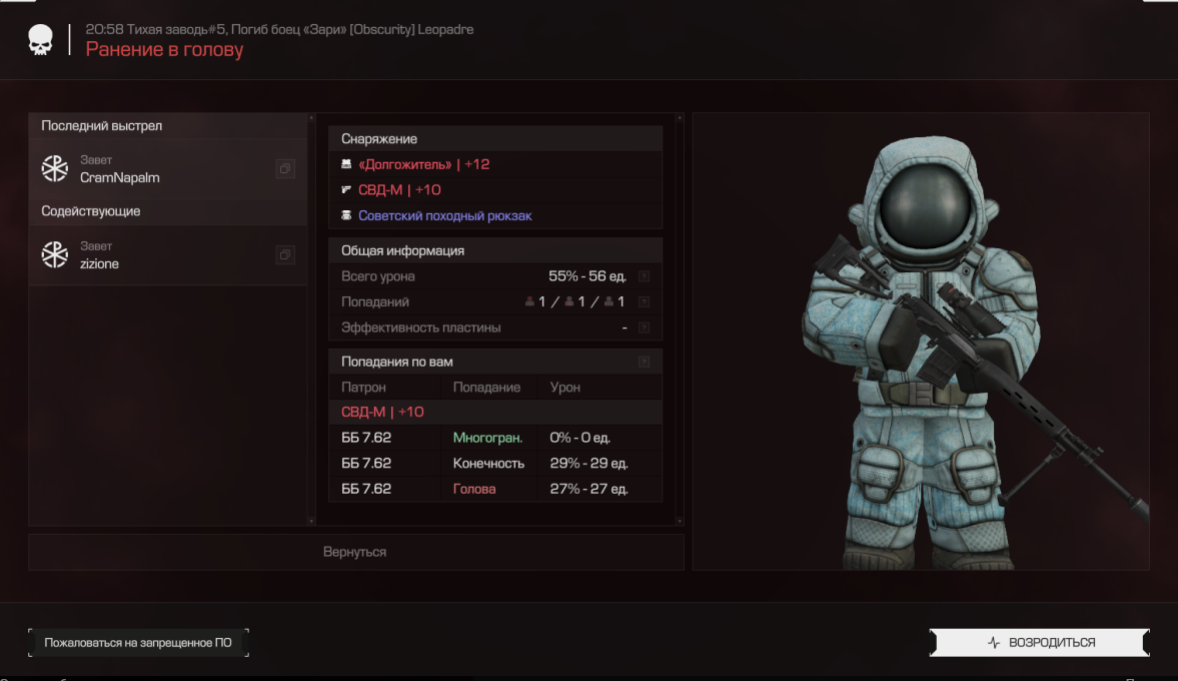The image size is (1178, 681).
Task: Click the down arrow of the killers list scrollbar
Action: (312, 520)
